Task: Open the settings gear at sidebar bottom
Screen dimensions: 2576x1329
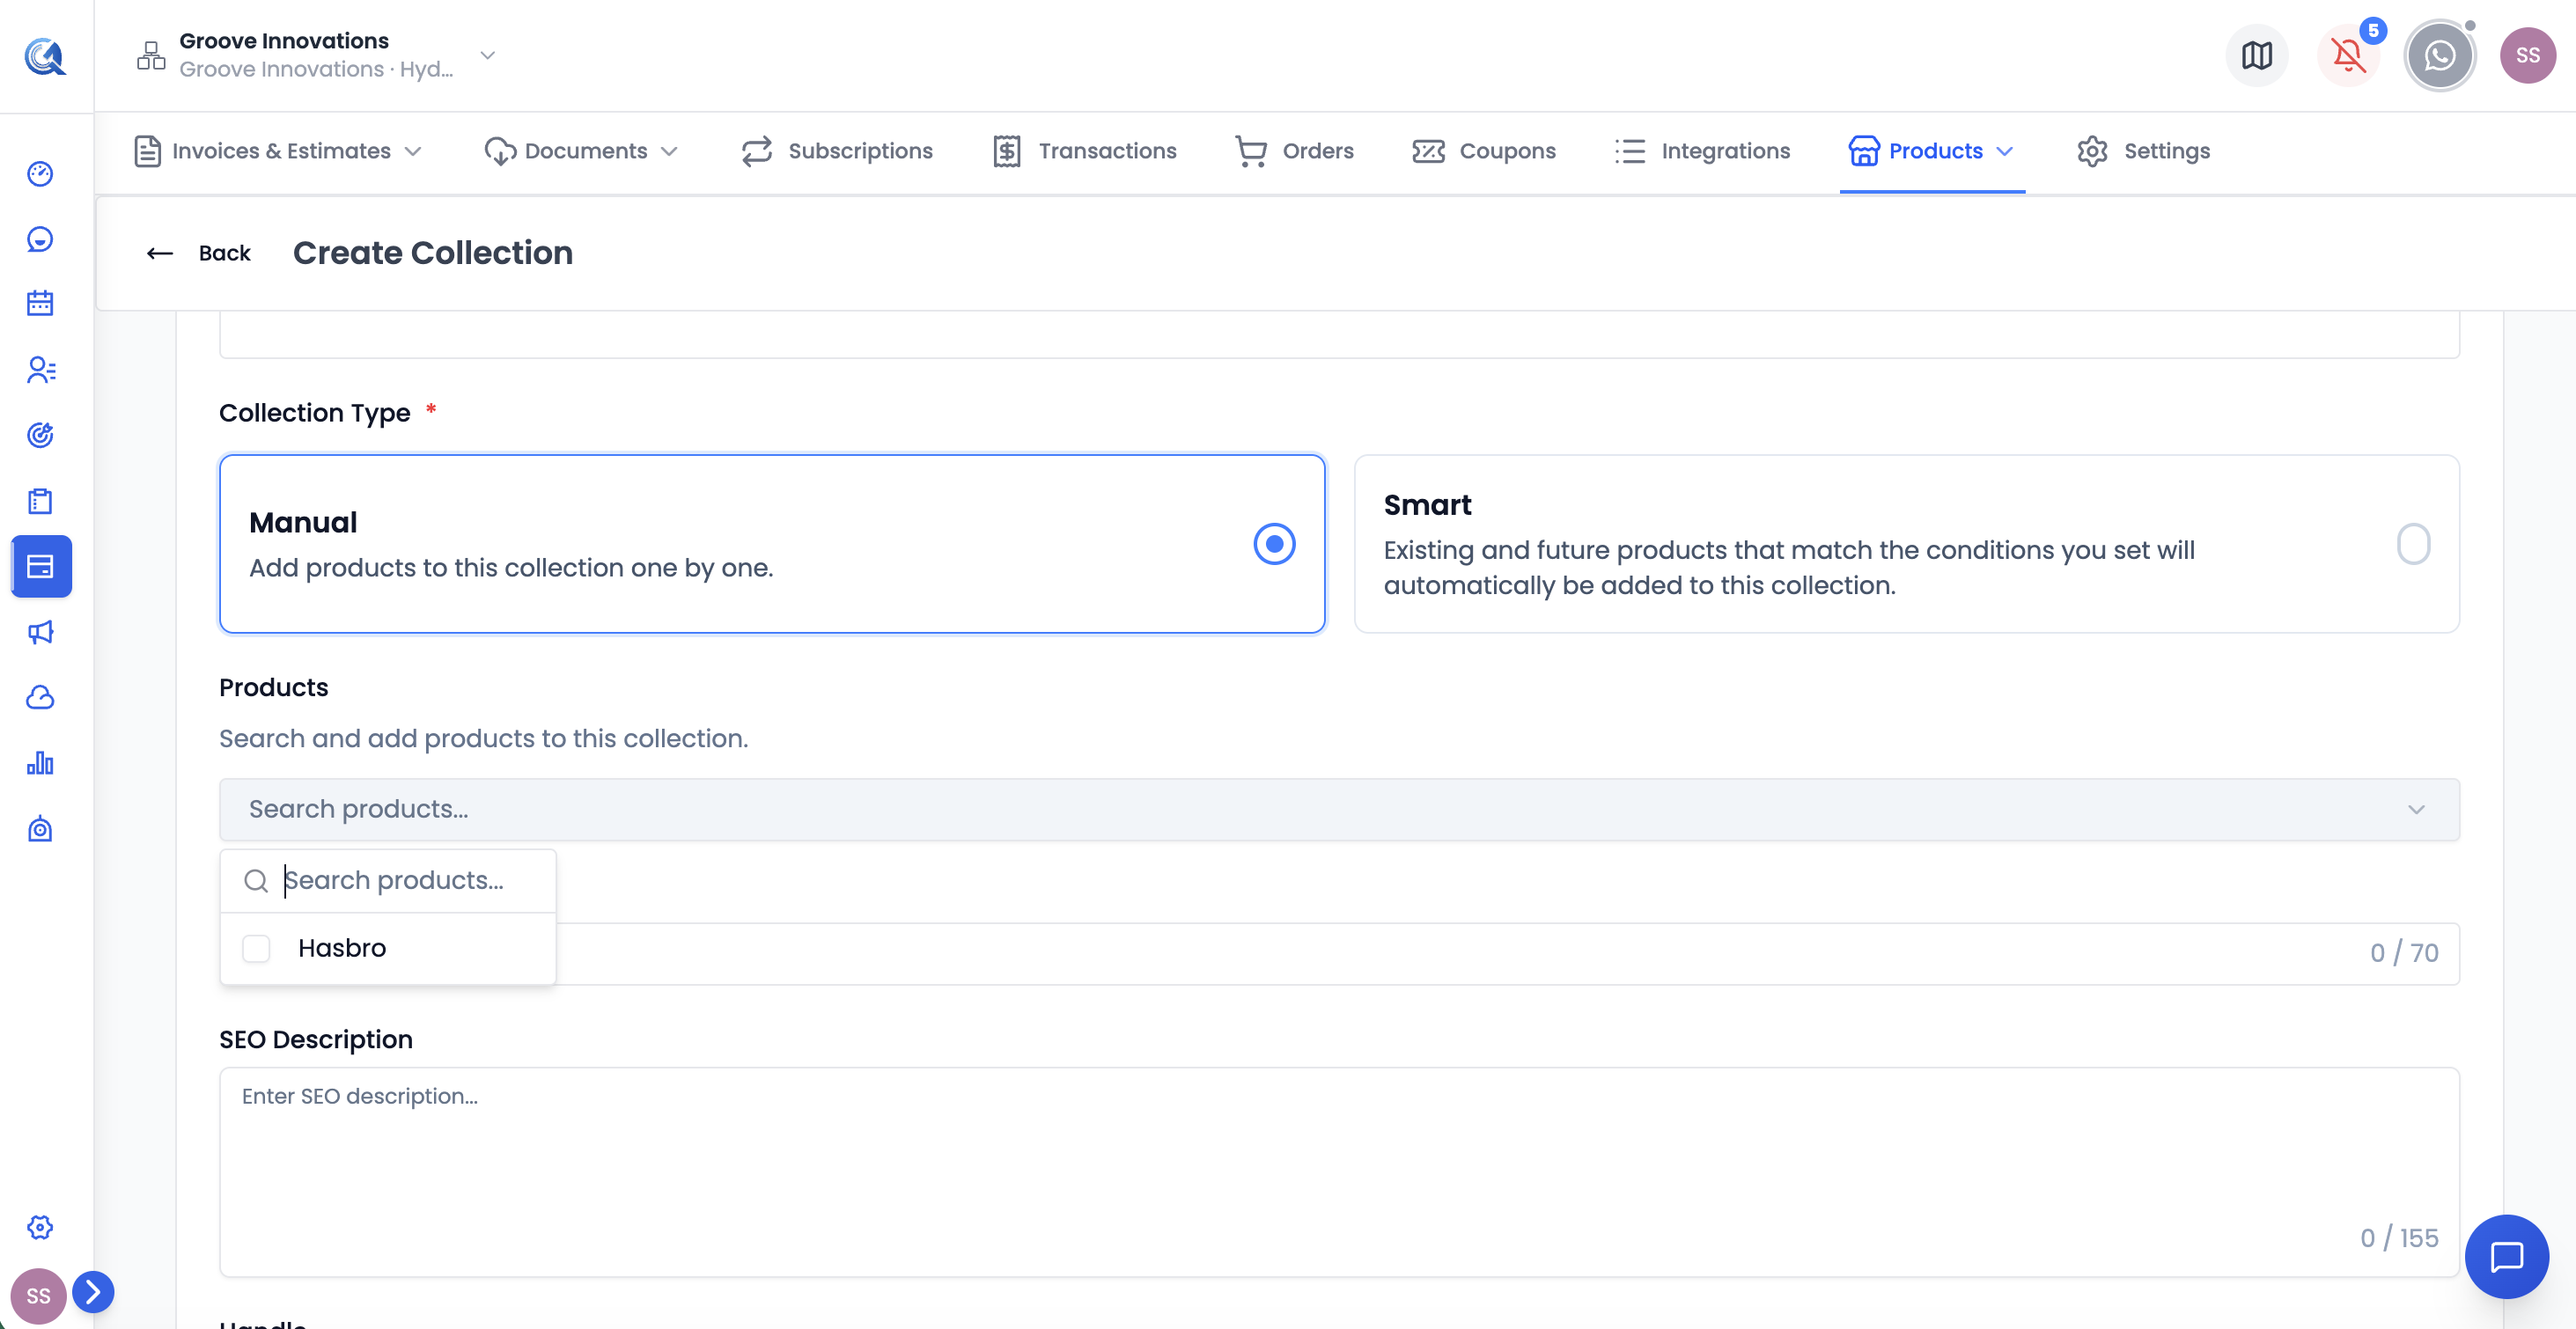Action: pos(40,1227)
